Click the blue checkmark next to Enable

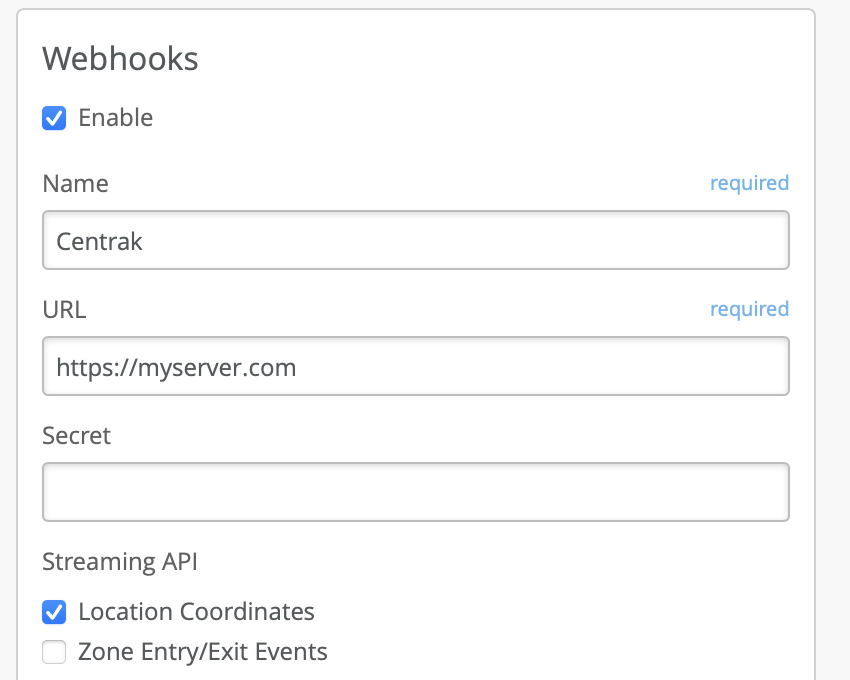[x=54, y=118]
